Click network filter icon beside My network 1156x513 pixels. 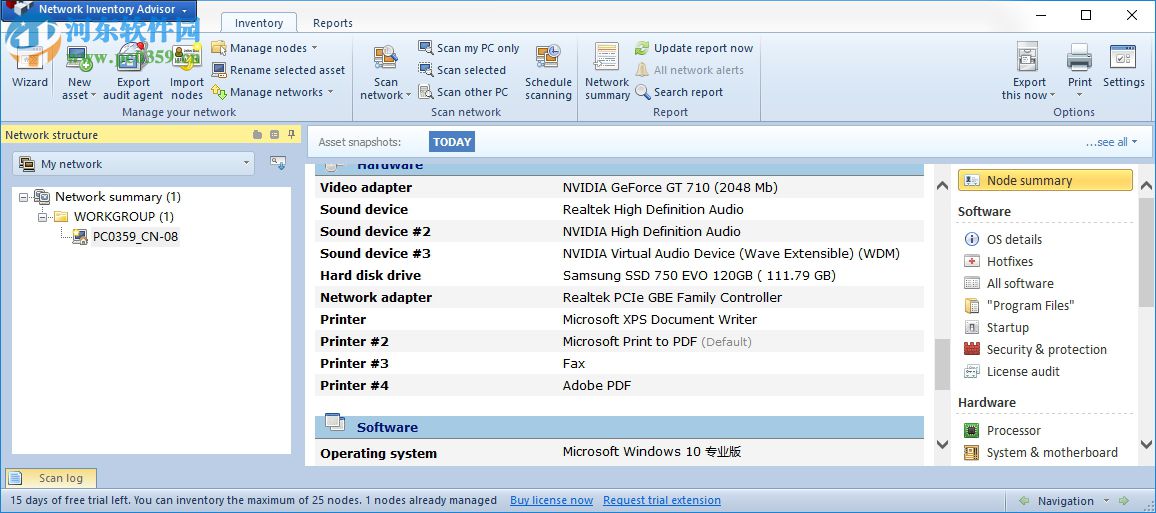click(277, 163)
